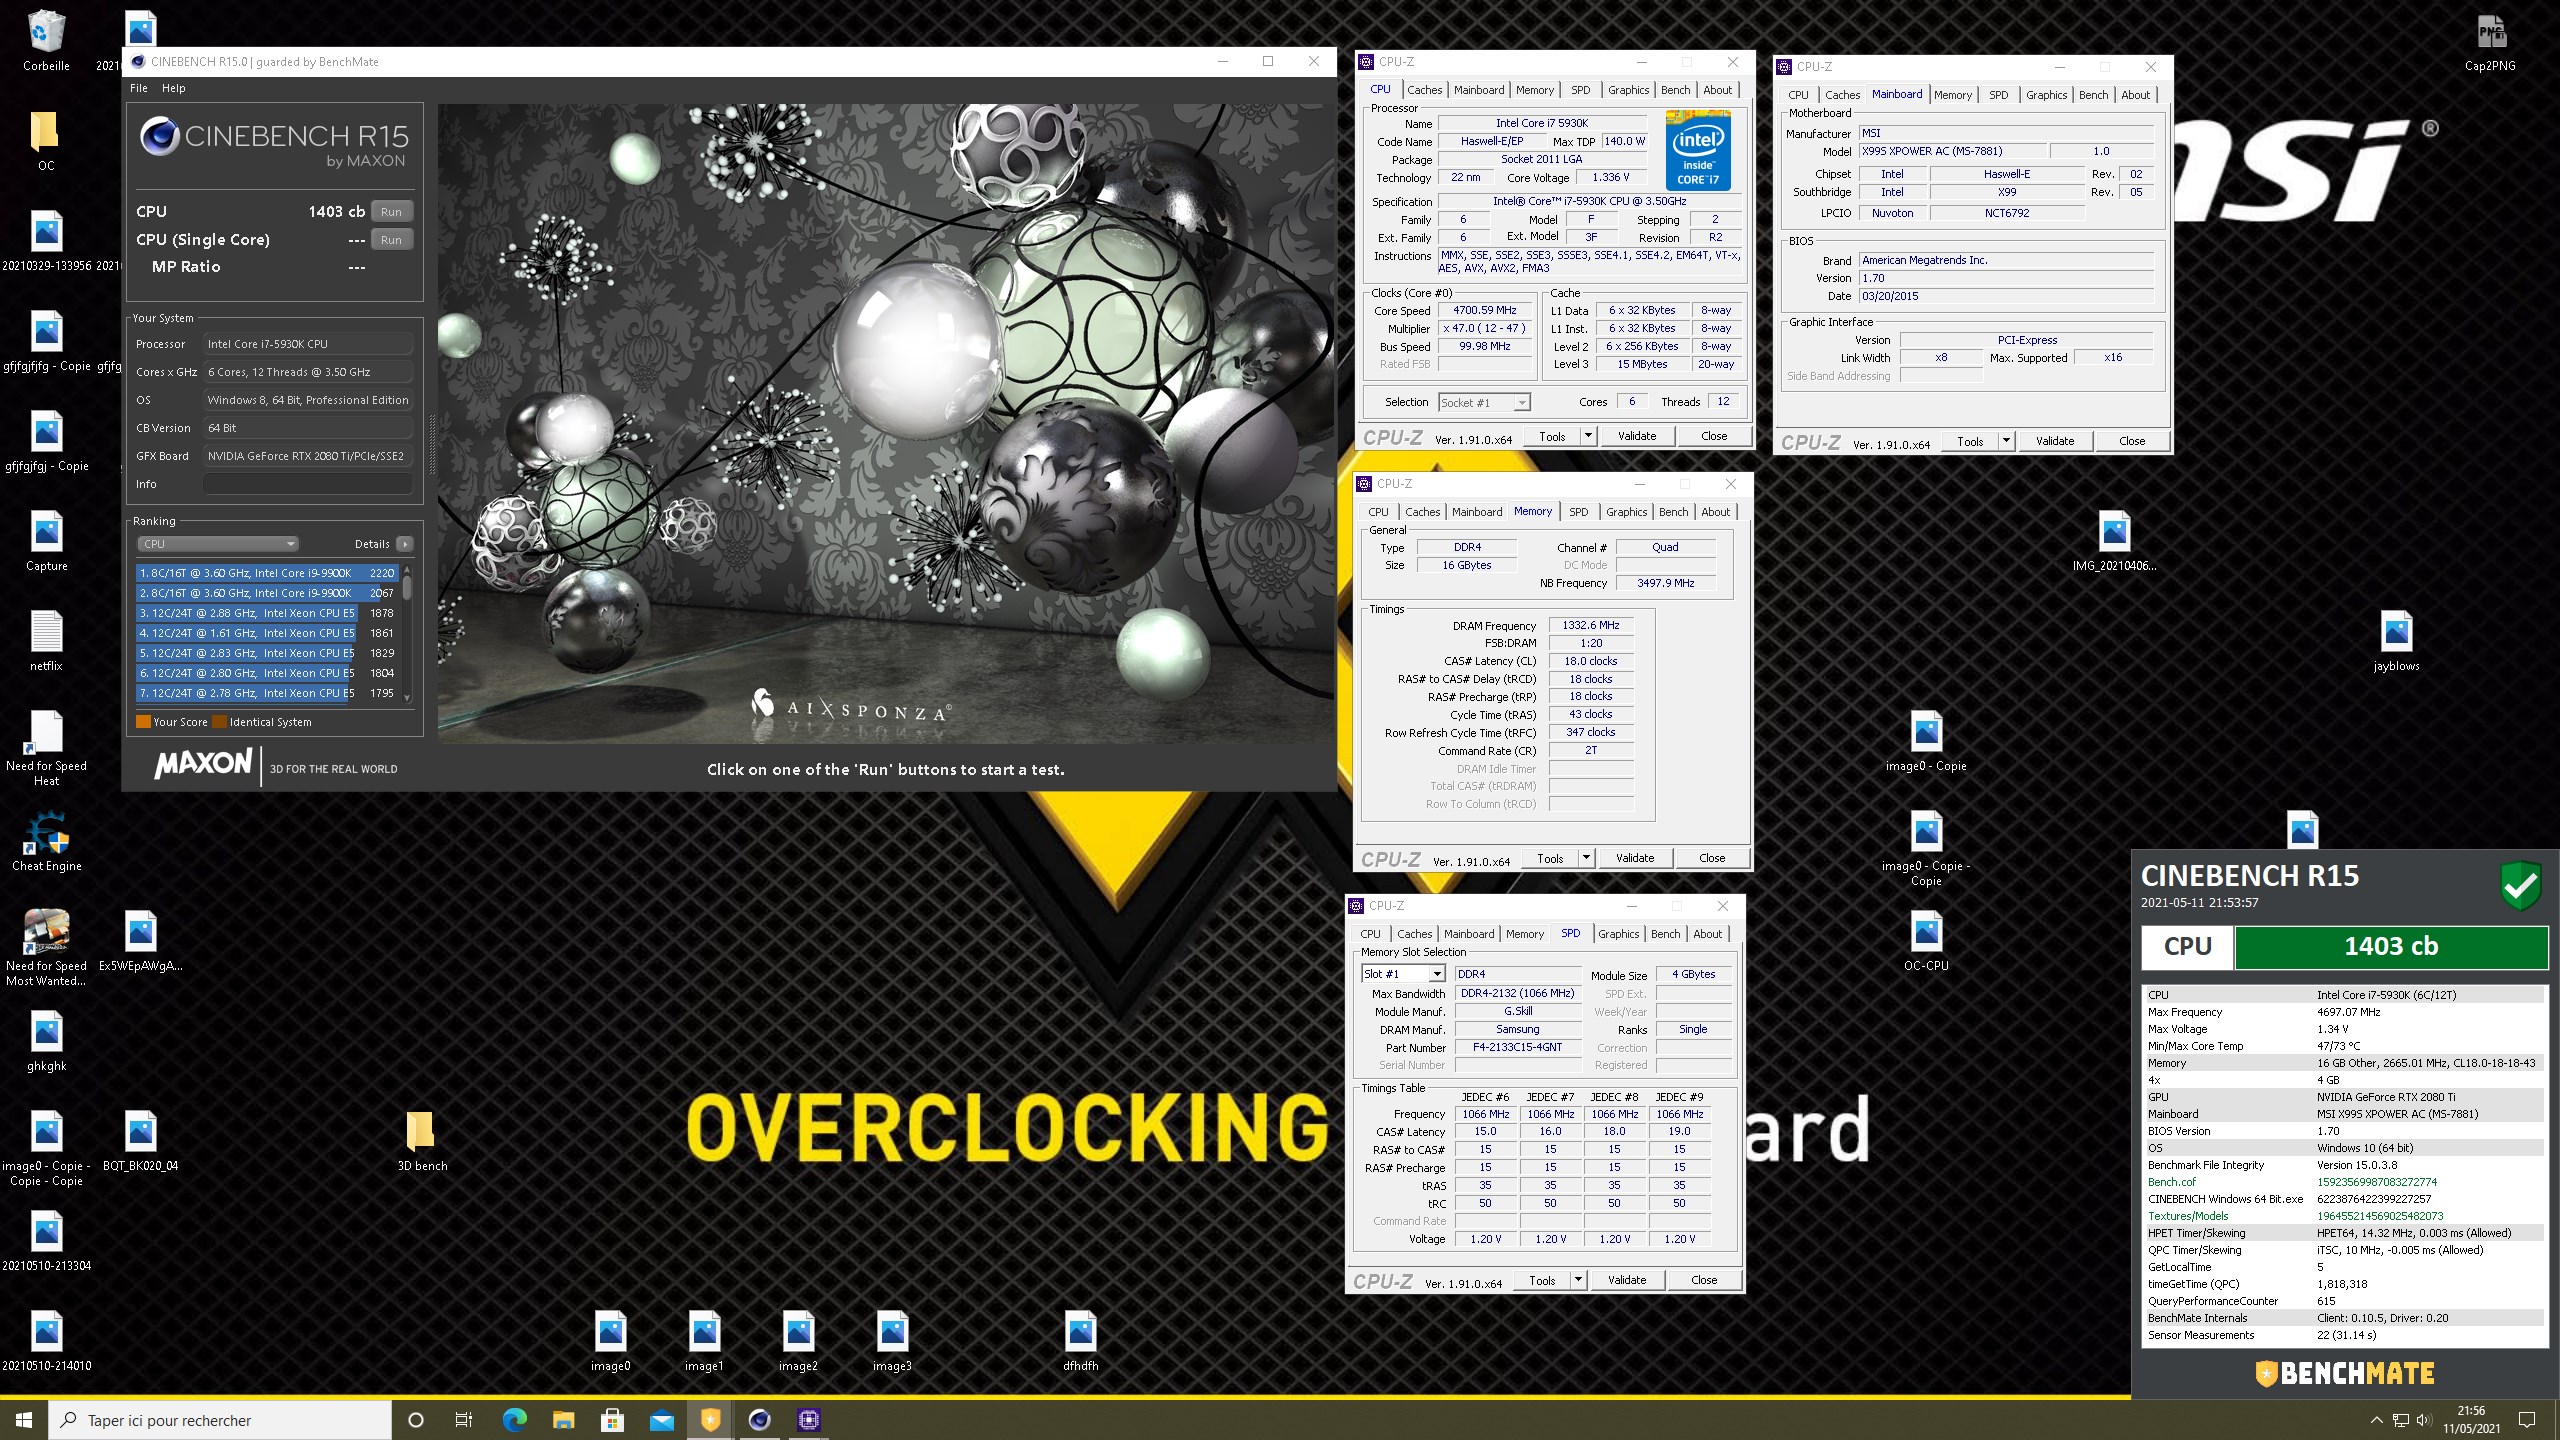Switch to Graphics tab in CPU-Z SPD window
This screenshot has height=1440, width=2560.
1618,934
